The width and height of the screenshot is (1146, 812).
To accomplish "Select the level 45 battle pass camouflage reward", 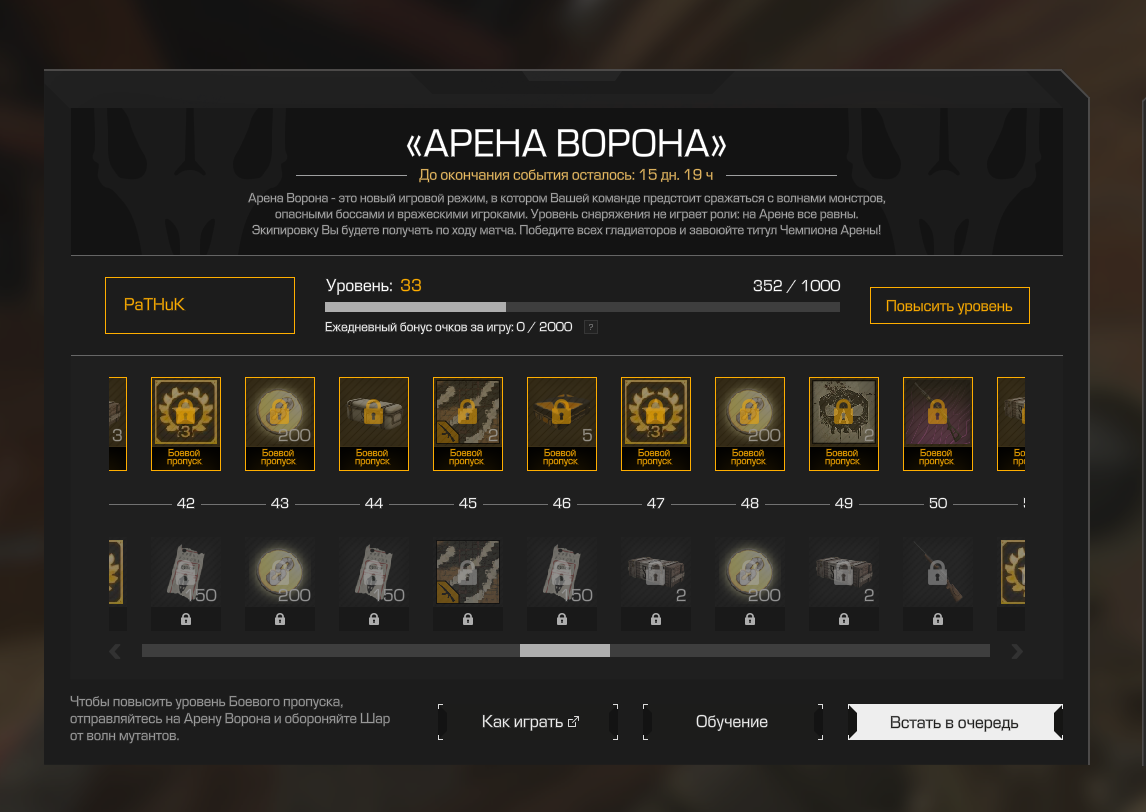I will click(468, 424).
